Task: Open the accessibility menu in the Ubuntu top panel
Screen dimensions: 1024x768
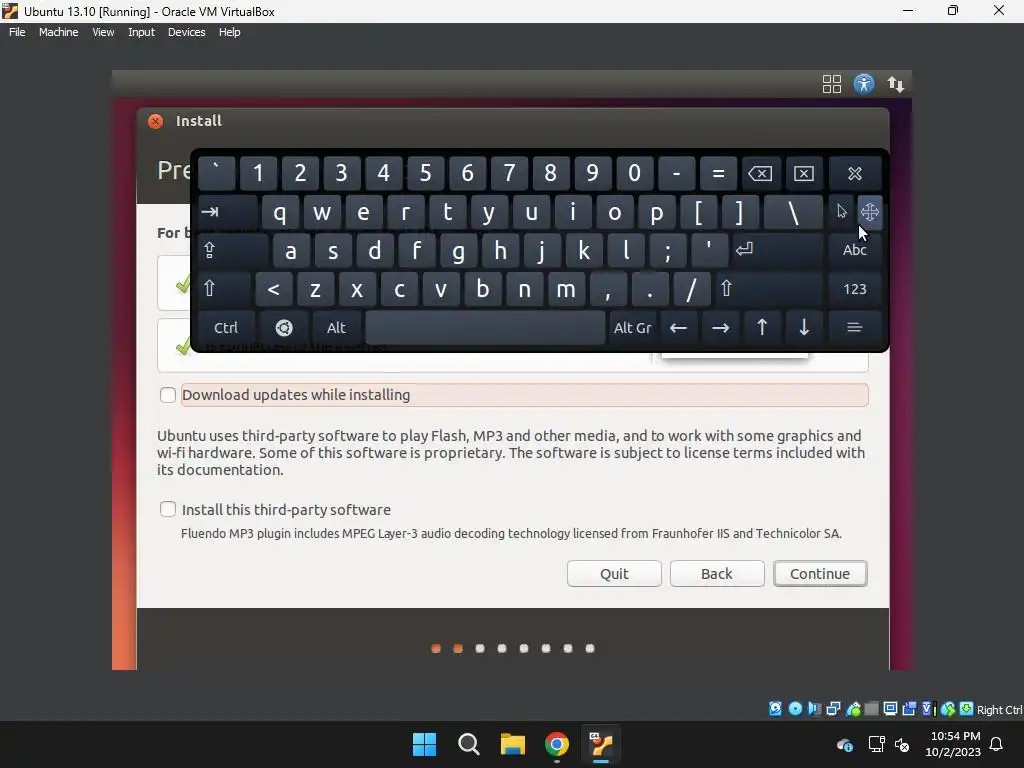Action: pos(863,84)
